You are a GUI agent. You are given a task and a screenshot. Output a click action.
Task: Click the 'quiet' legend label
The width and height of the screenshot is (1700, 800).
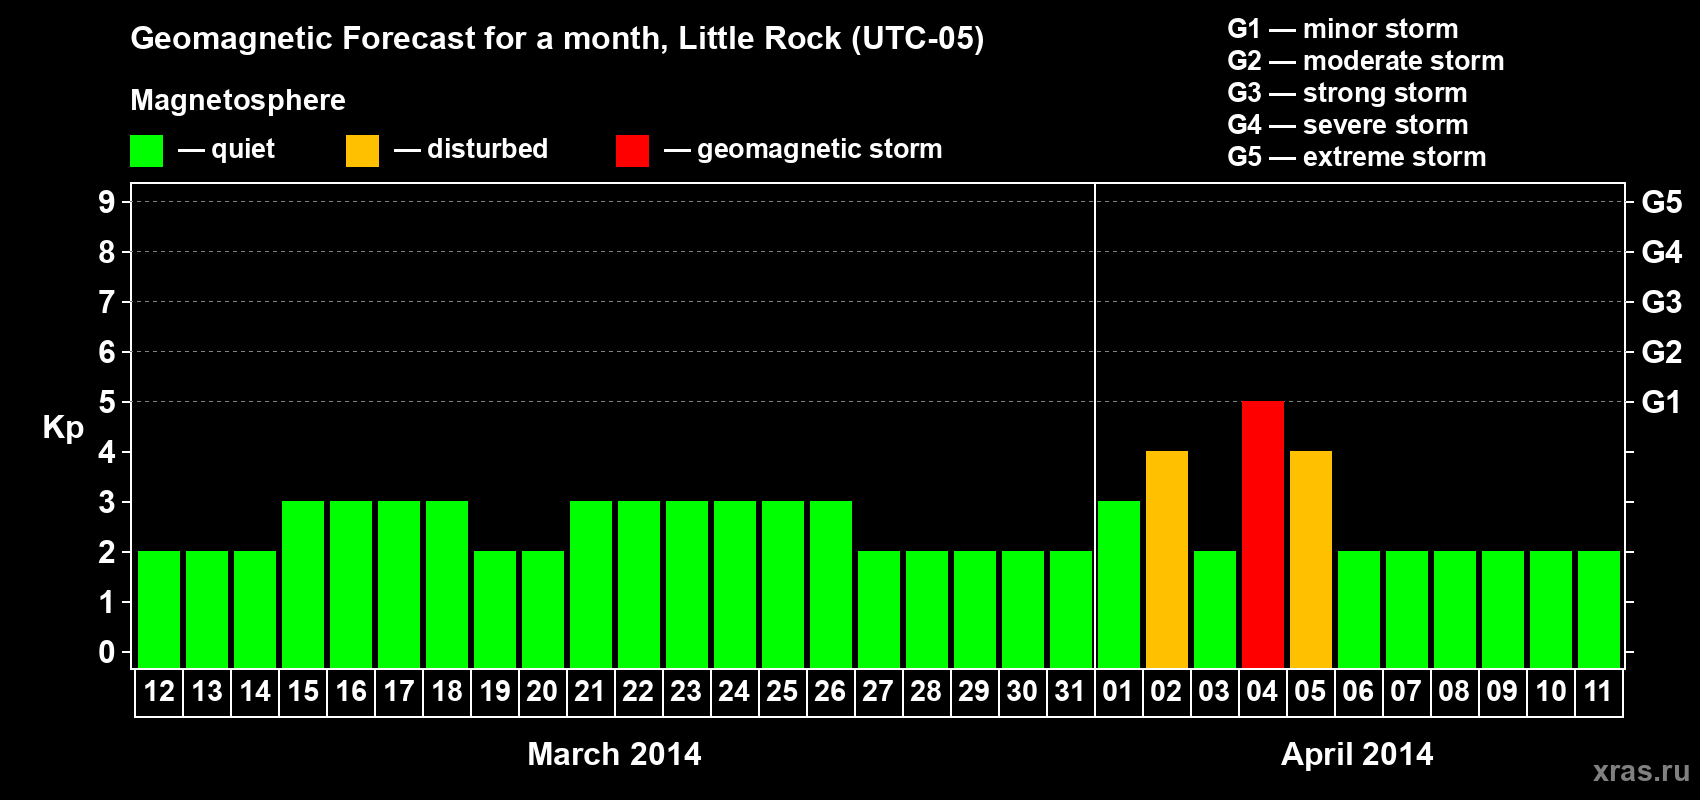(x=243, y=150)
